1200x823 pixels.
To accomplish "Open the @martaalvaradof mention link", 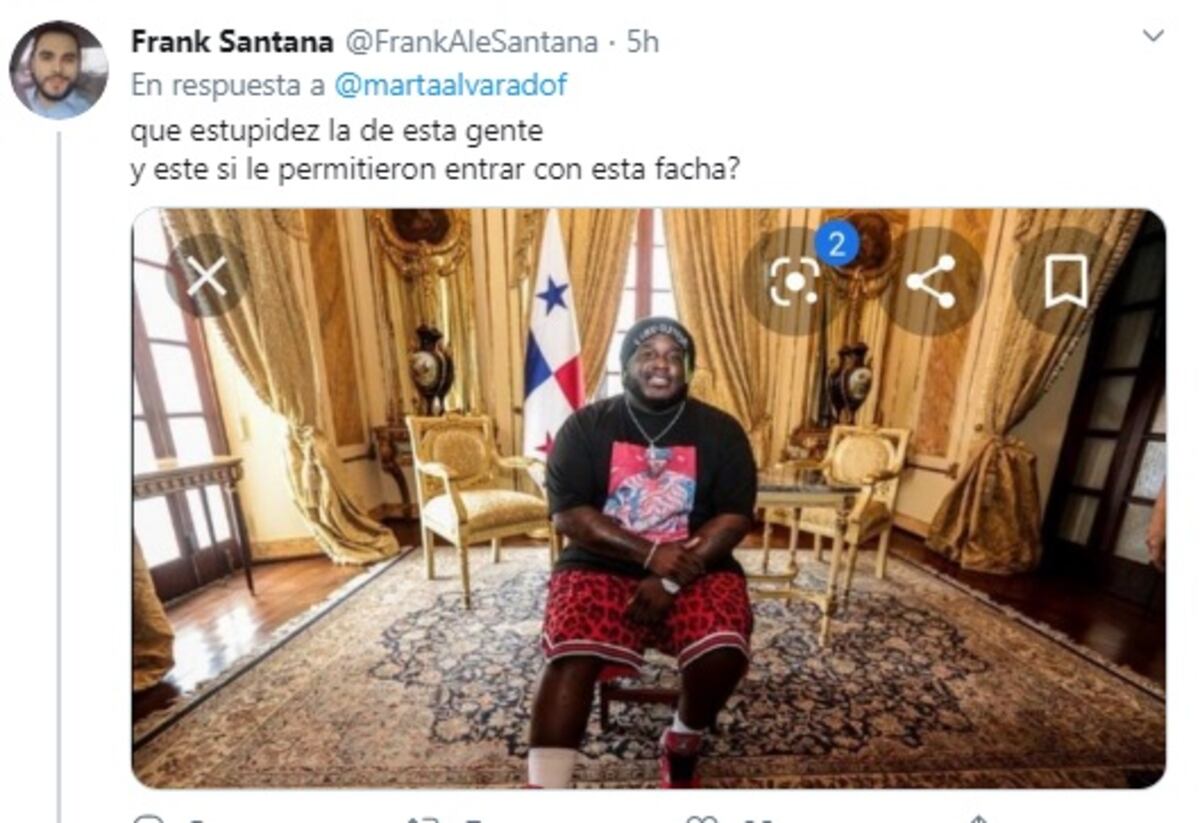I will (450, 86).
